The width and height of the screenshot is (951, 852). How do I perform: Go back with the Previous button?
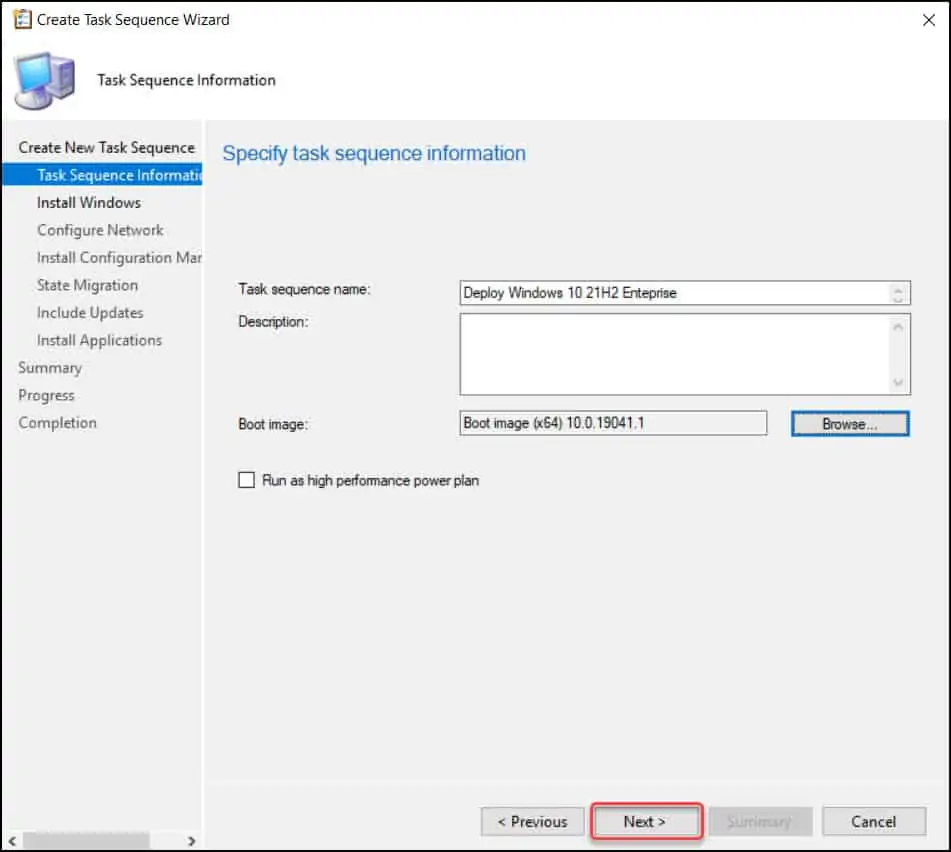tap(533, 822)
